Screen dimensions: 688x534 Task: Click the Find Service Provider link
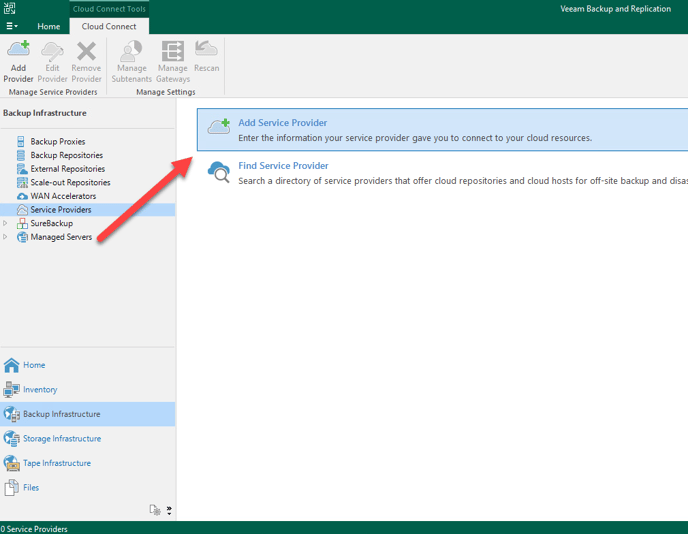coord(283,166)
